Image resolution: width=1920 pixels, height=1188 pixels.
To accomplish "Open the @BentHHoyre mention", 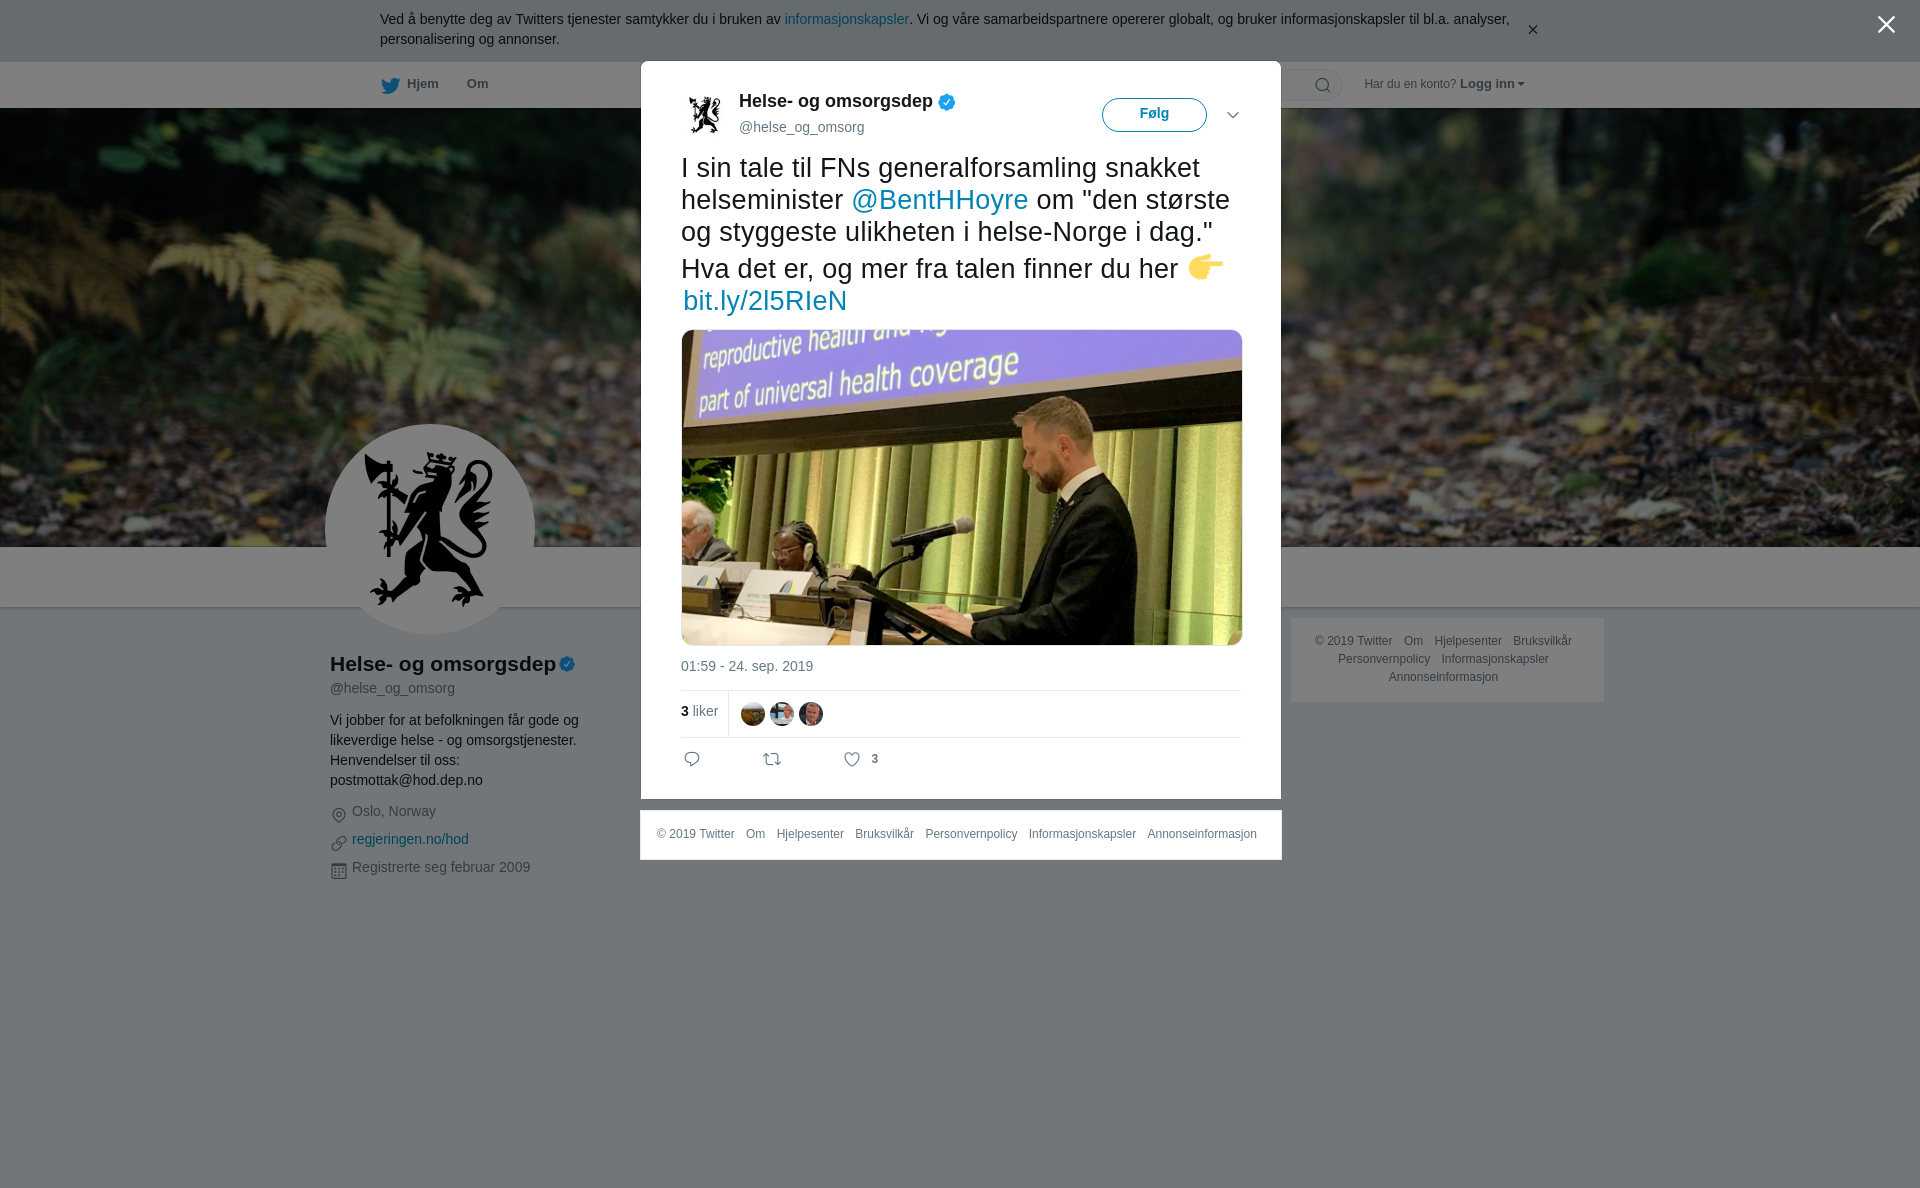I will point(939,200).
